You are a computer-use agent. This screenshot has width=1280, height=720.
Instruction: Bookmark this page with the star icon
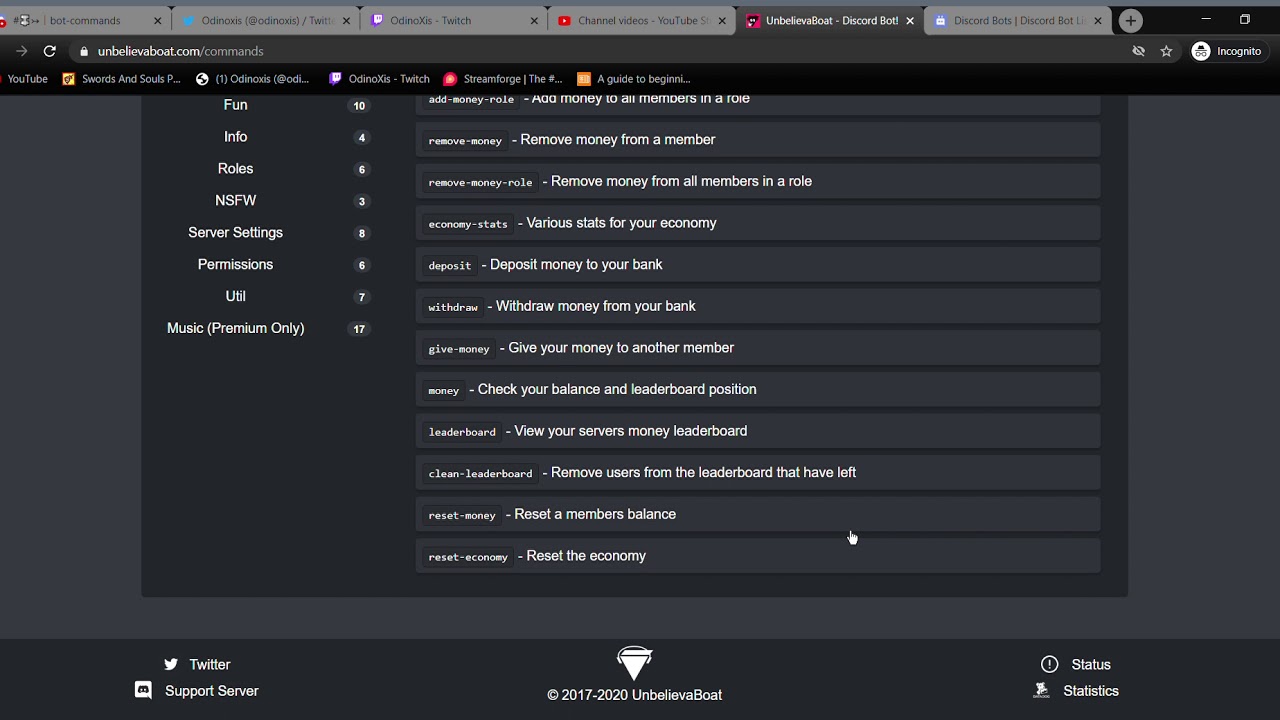click(1166, 51)
